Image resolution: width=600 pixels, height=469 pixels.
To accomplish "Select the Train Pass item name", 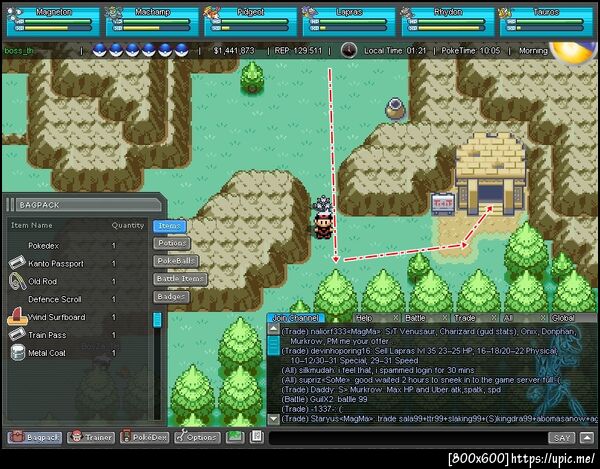I will (x=47, y=335).
